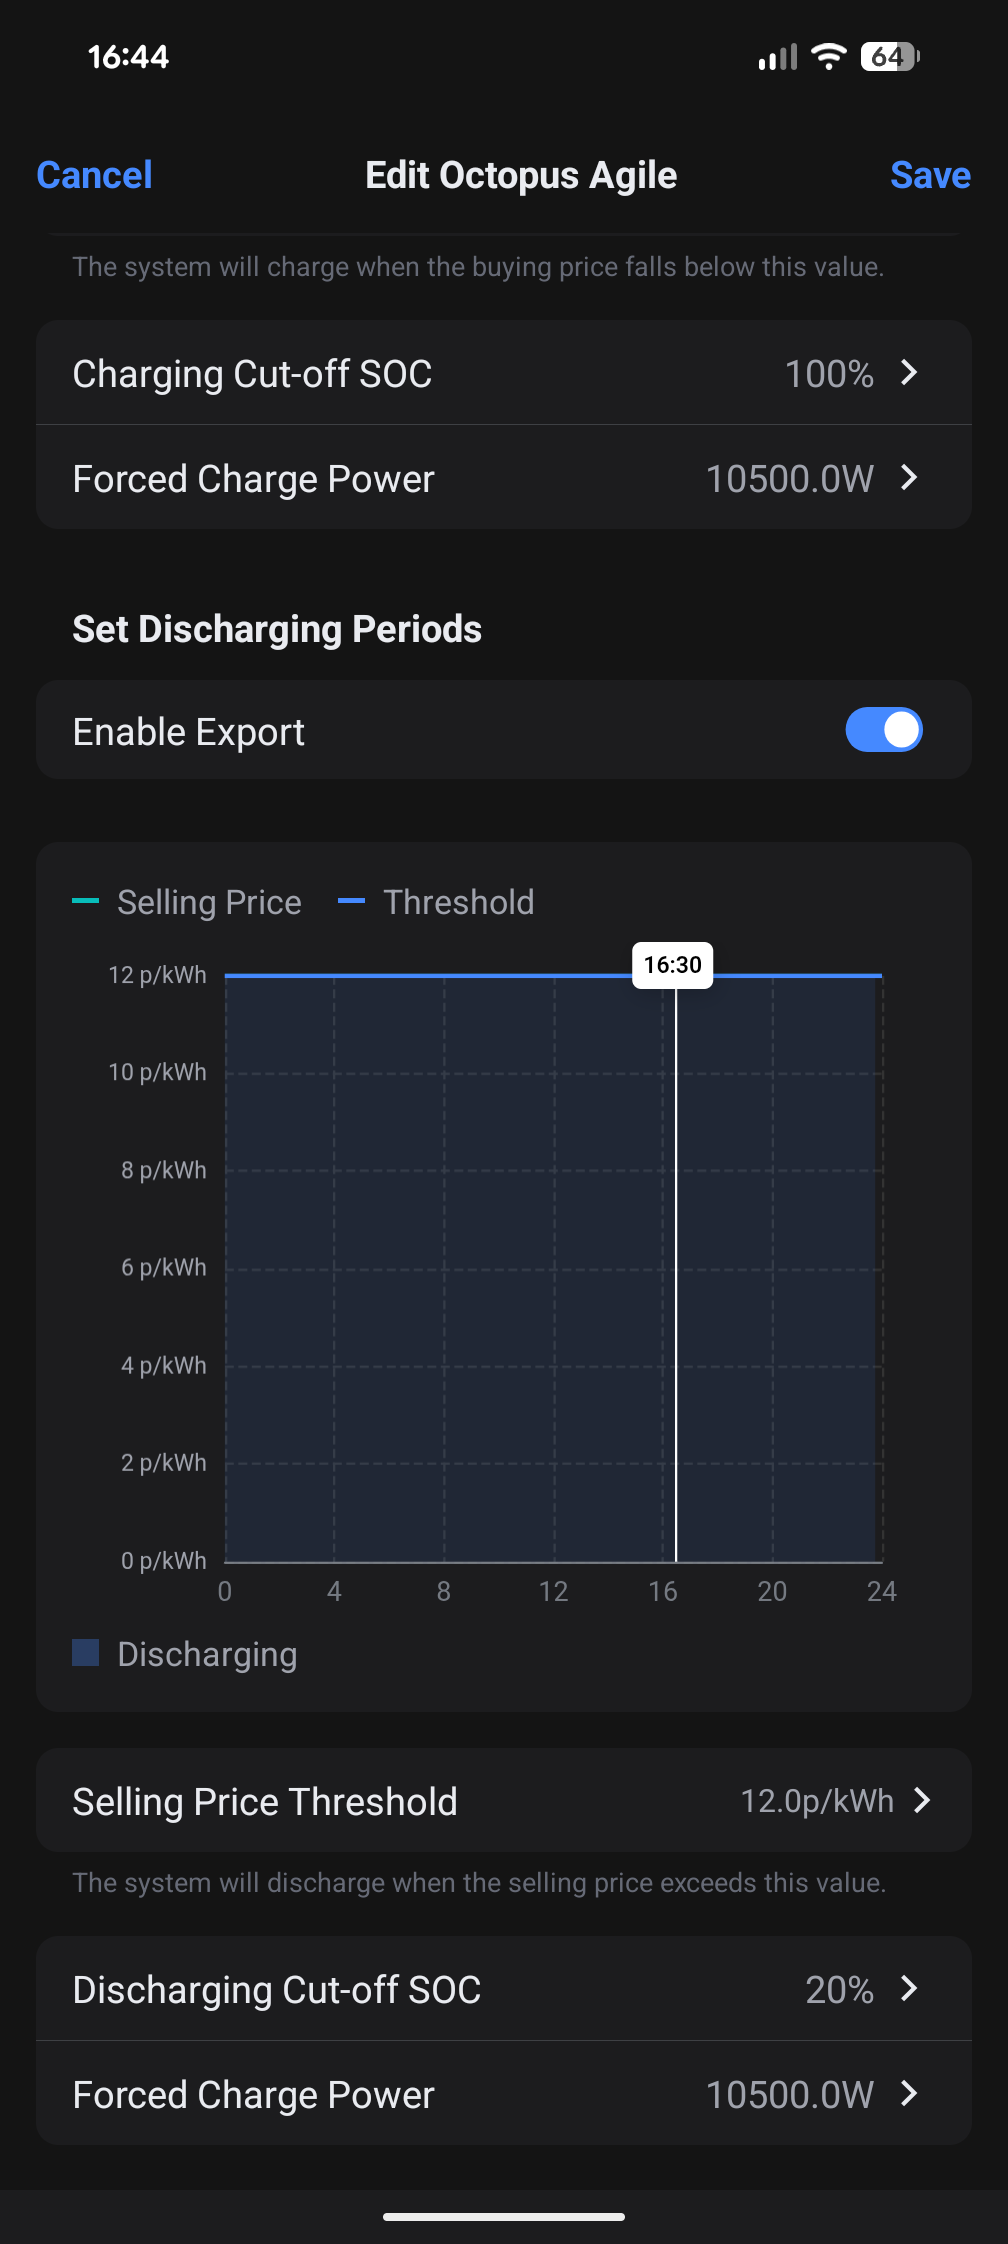
Task: Tap the status bar clock
Action: (128, 57)
